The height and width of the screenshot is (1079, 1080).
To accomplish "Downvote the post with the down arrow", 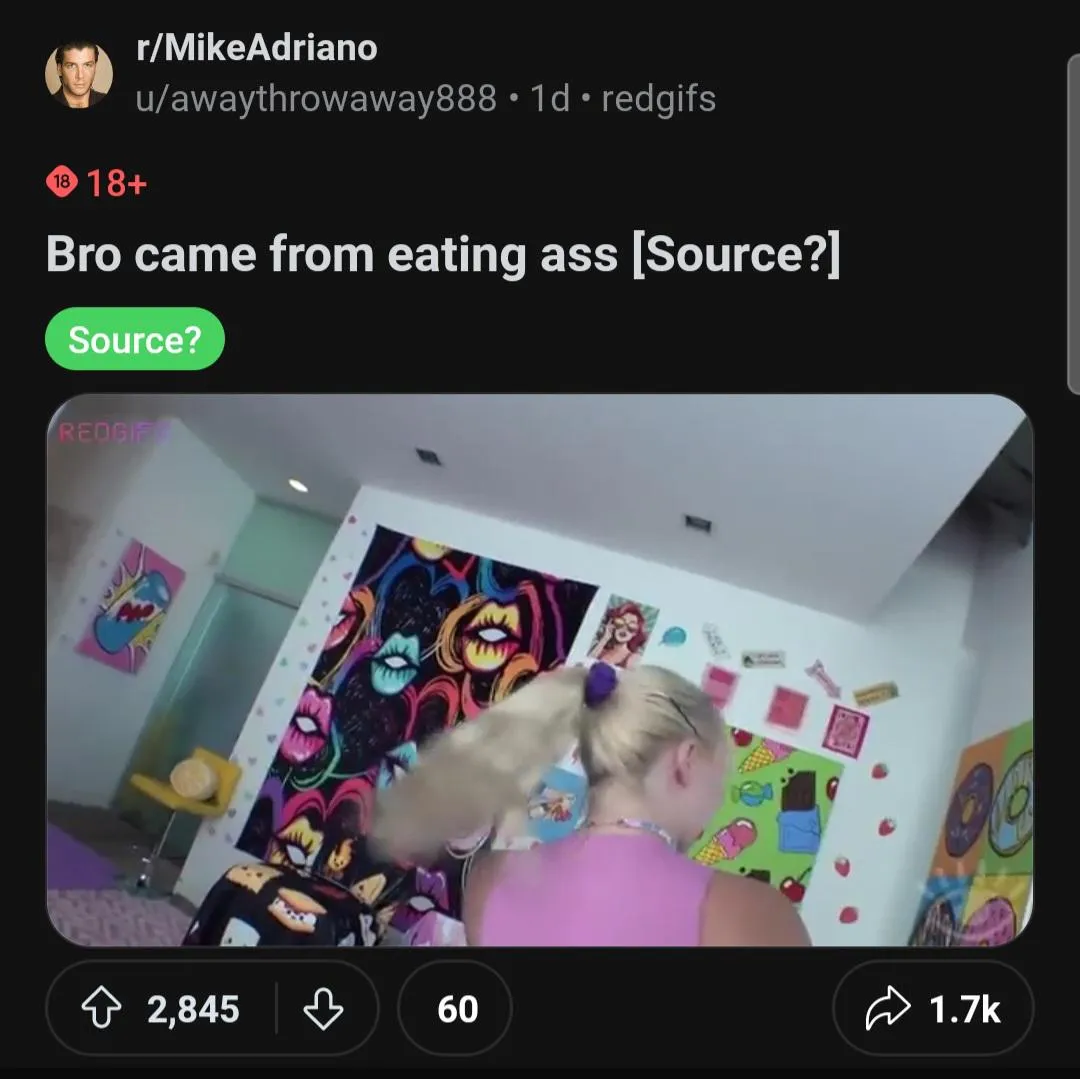I will (322, 1009).
